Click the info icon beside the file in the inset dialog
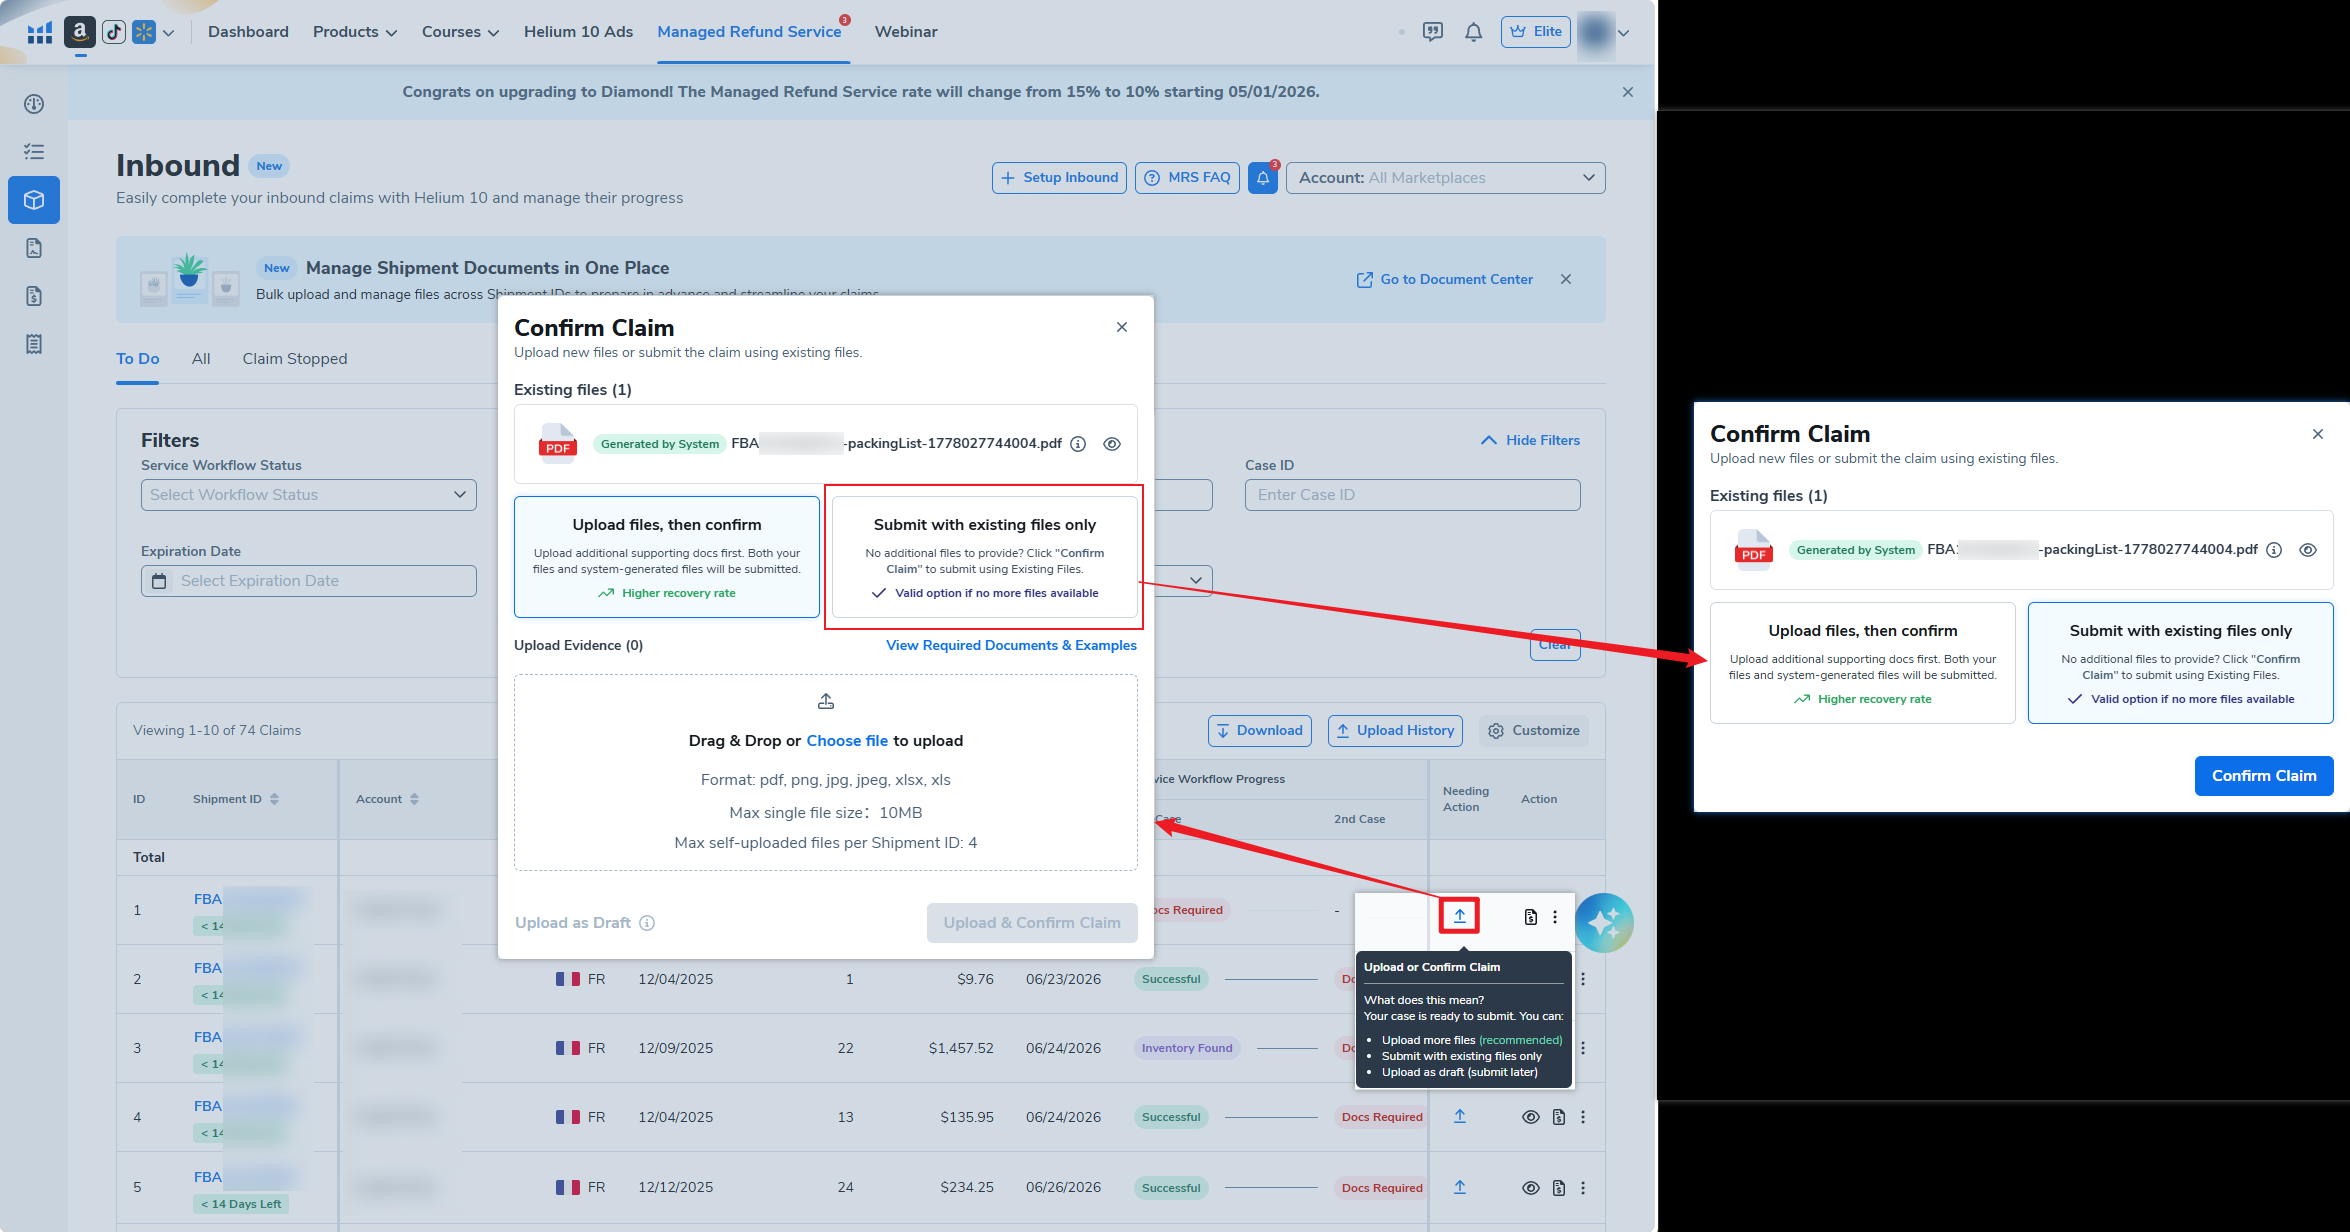2350x1232 pixels. 2274,550
